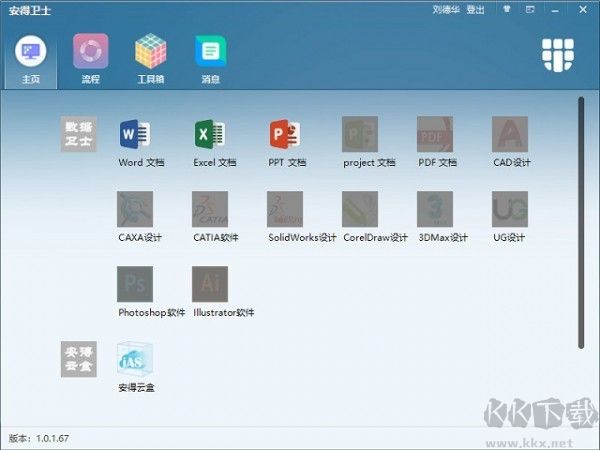
Task: Switch to the 流程 tab
Action: [x=90, y=56]
